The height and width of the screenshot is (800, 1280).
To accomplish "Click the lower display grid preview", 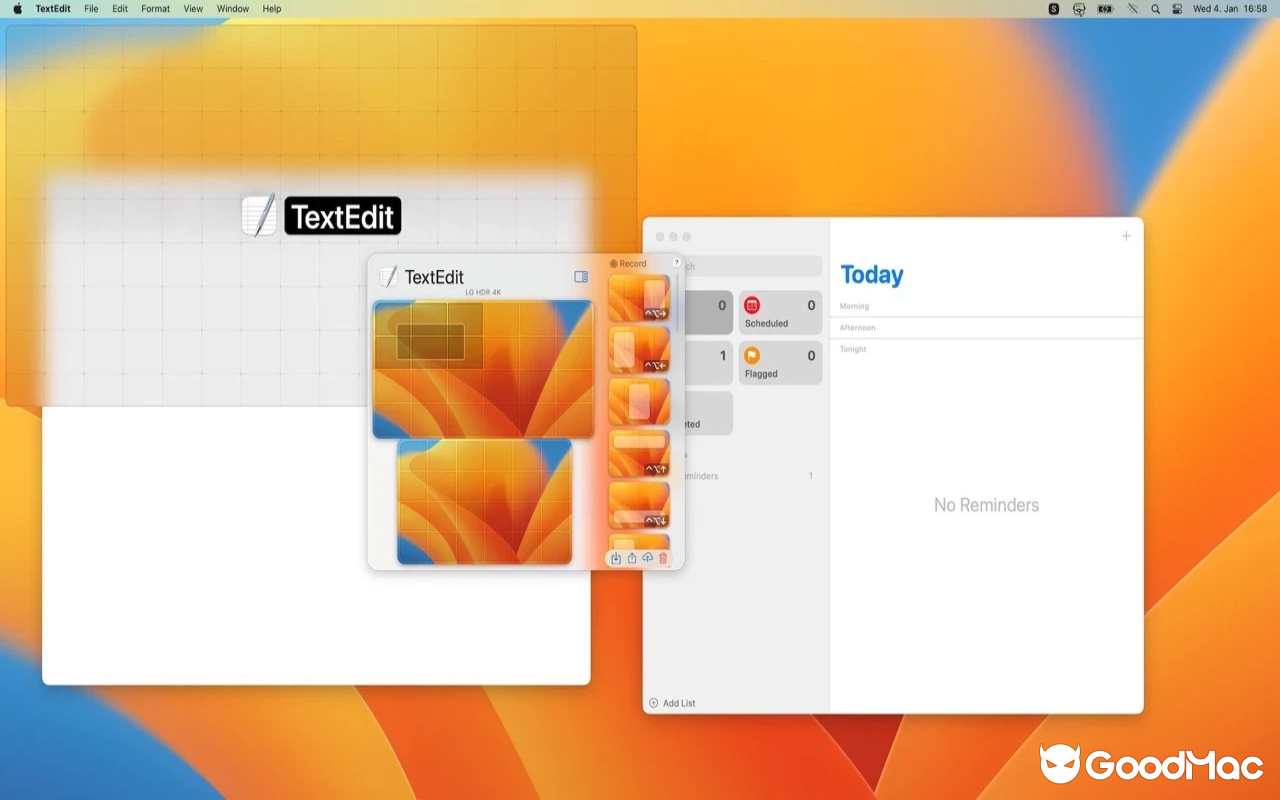I will (485, 501).
